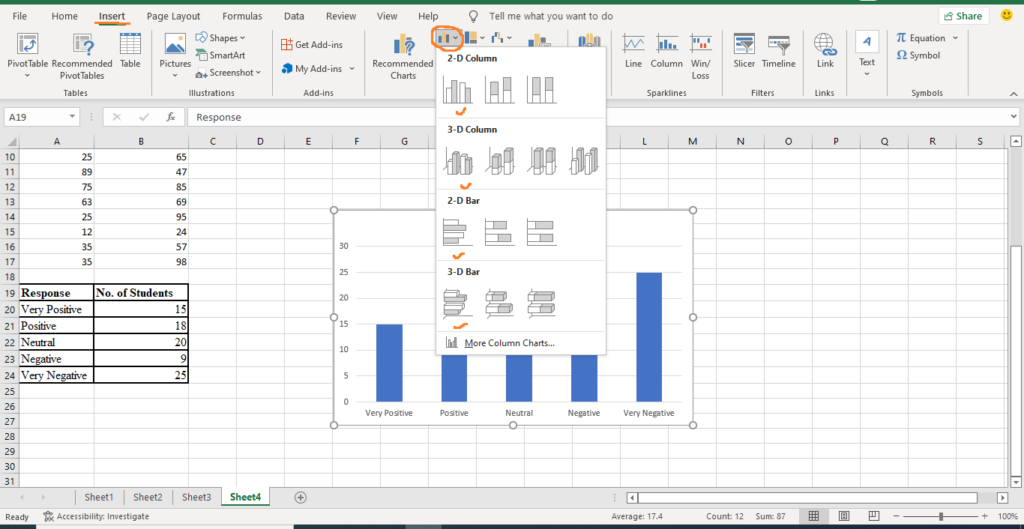The height and width of the screenshot is (529, 1024).
Task: Open Recommended Charts
Action: point(403,57)
